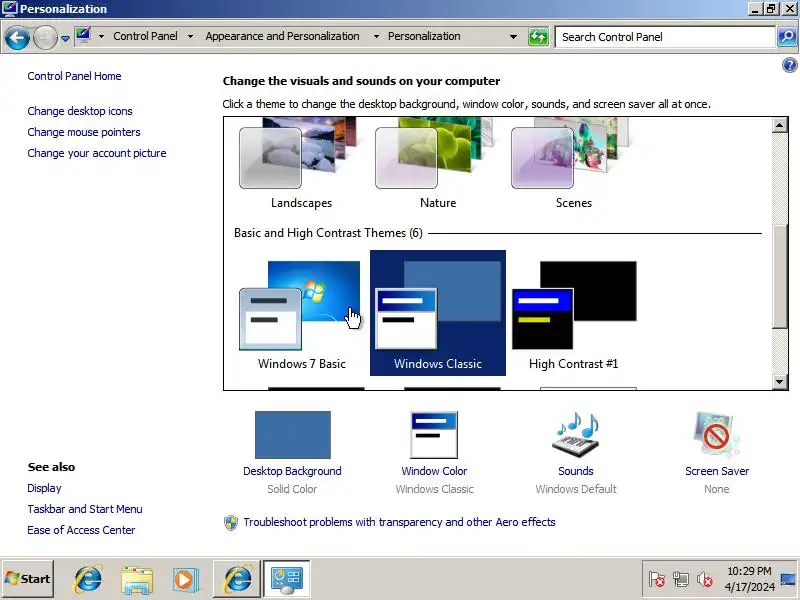Open the clock showing 10:29 PM
Viewport: 800px width, 600px height.
(x=749, y=579)
